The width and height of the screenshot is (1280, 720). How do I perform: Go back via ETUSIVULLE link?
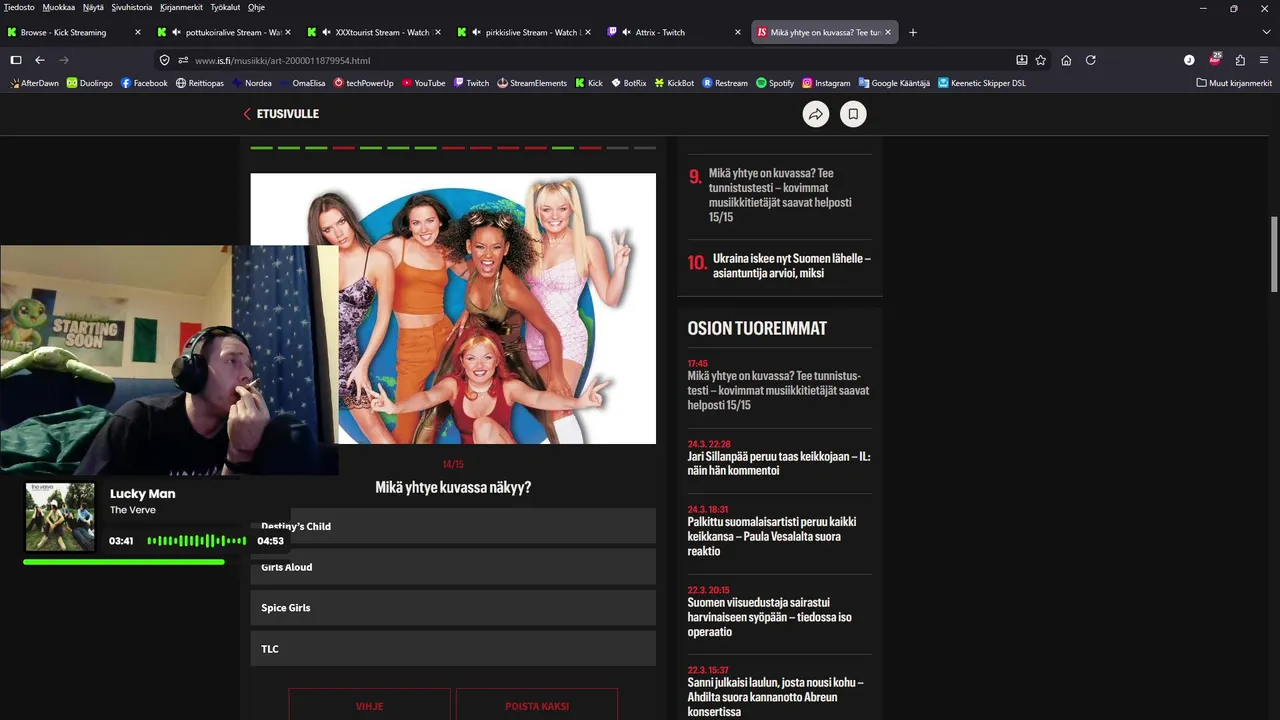[281, 114]
